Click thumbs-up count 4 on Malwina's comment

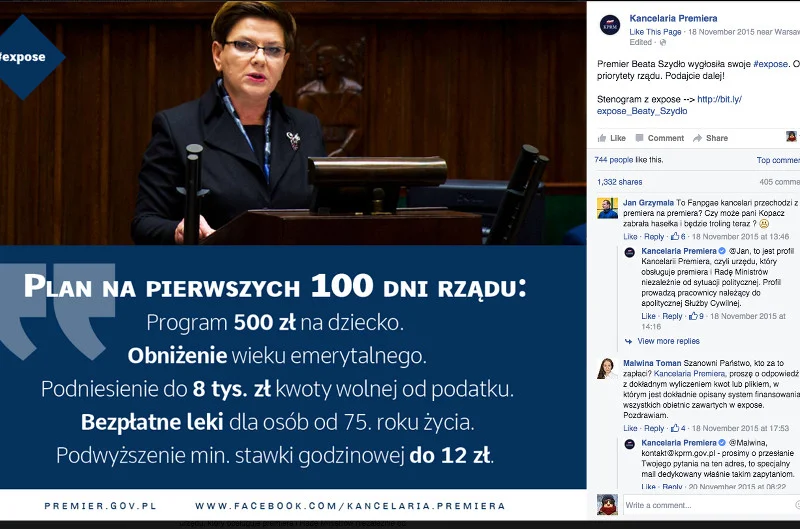click(x=679, y=429)
